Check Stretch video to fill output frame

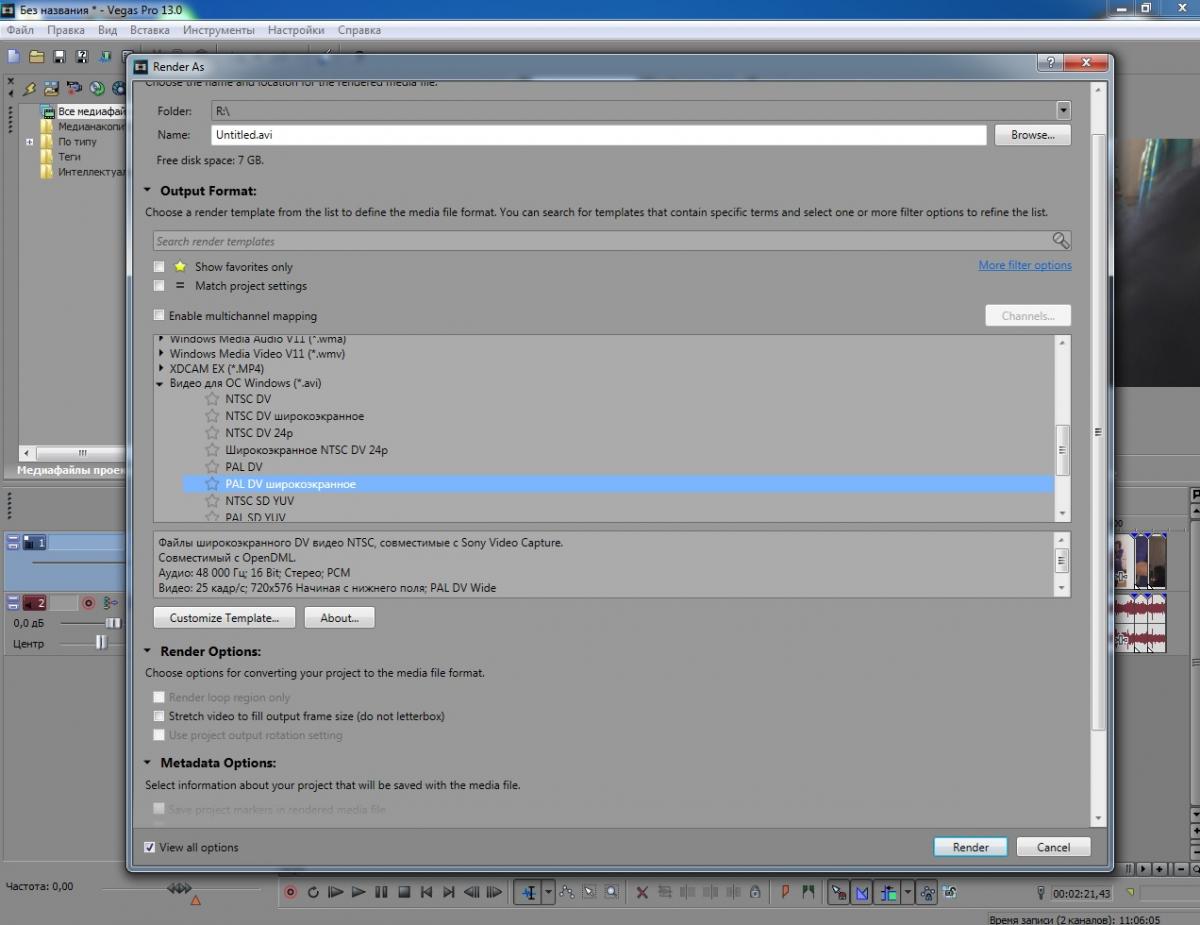159,716
